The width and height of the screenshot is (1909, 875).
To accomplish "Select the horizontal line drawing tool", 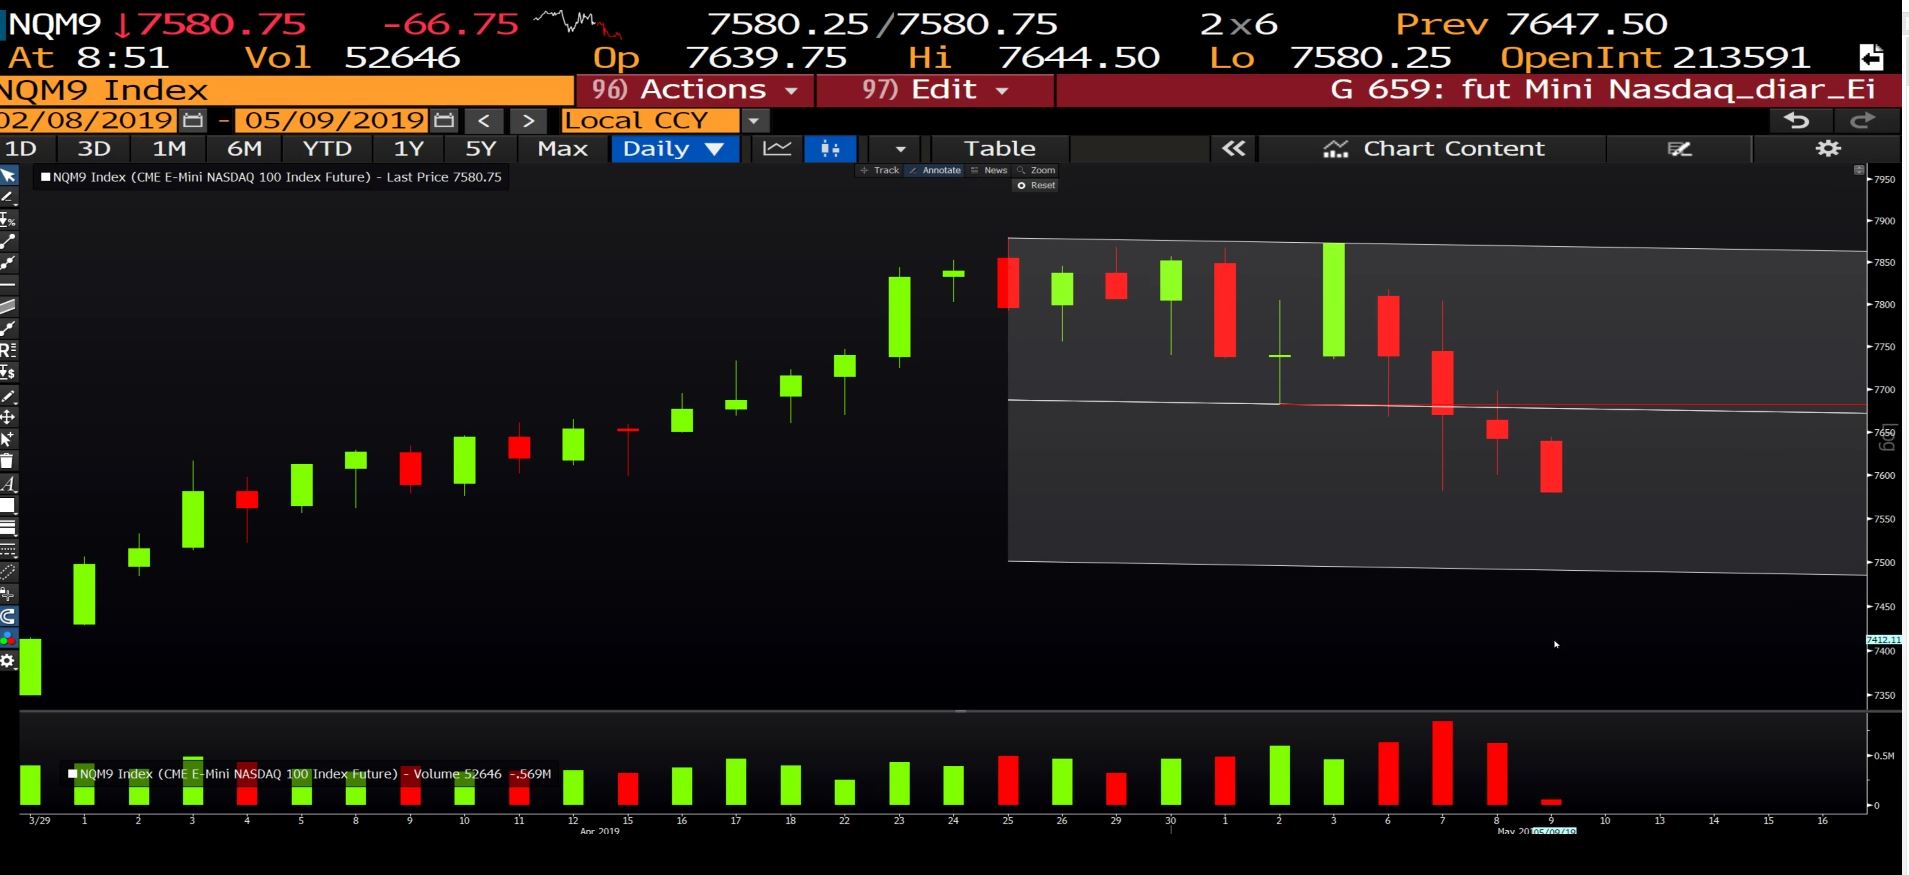I will click(x=8, y=285).
